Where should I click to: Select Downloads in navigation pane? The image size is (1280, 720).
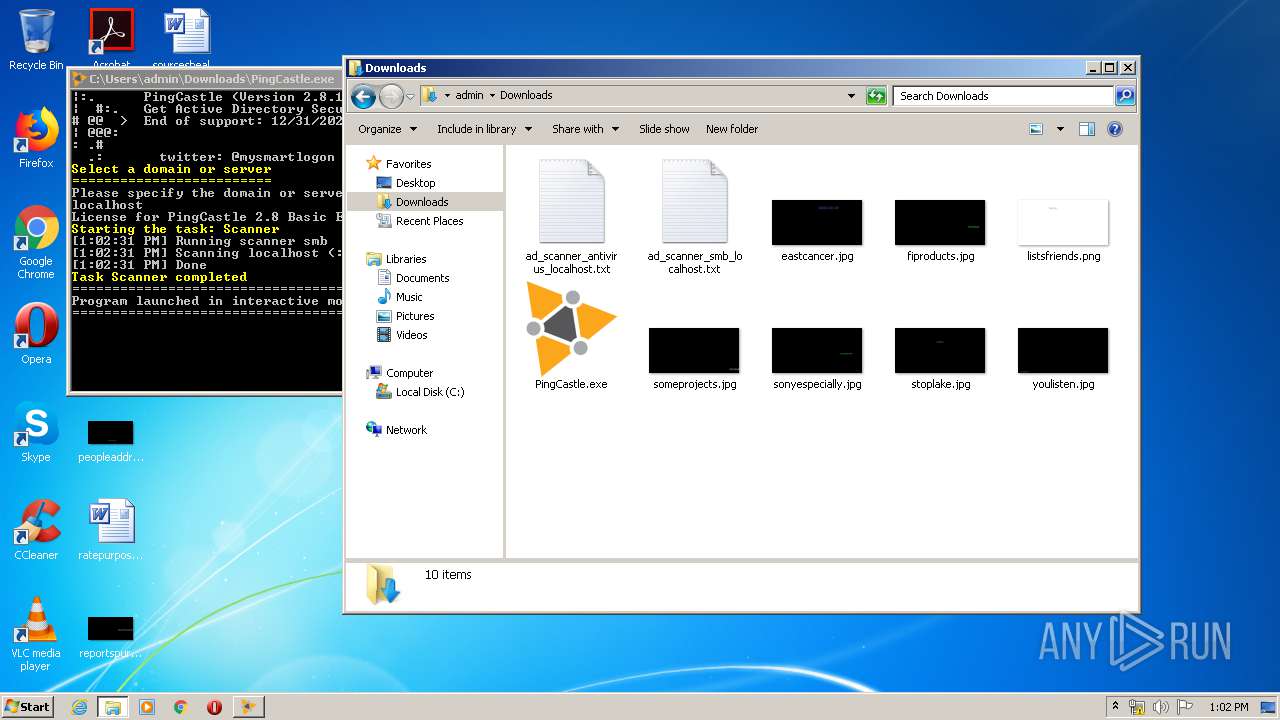point(421,202)
